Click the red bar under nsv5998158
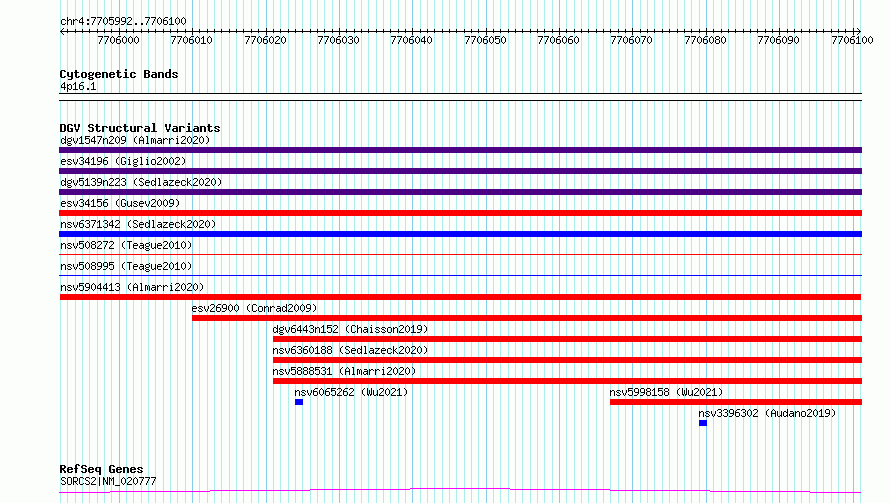 click(x=736, y=402)
